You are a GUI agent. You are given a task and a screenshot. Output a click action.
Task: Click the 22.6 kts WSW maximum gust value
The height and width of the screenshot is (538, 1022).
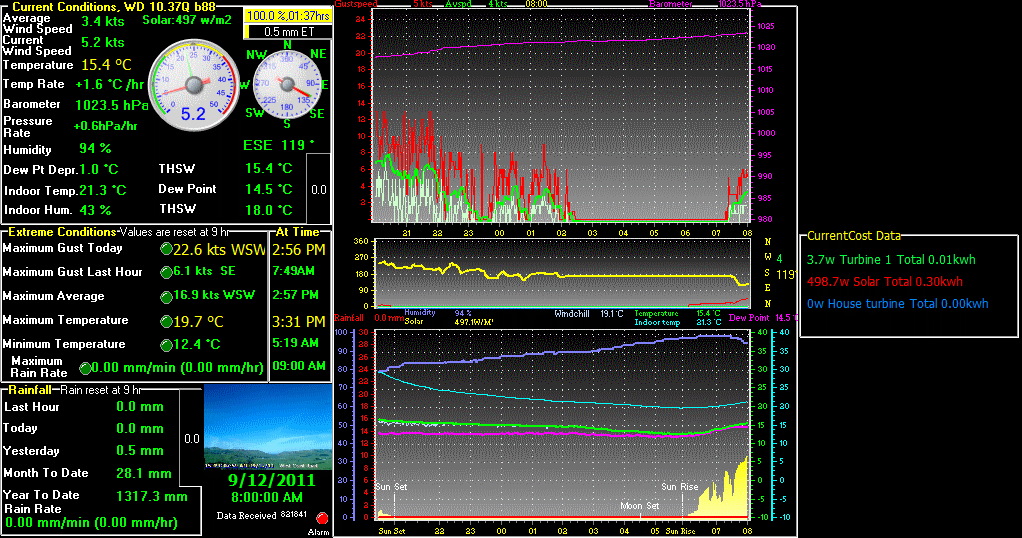click(220, 250)
